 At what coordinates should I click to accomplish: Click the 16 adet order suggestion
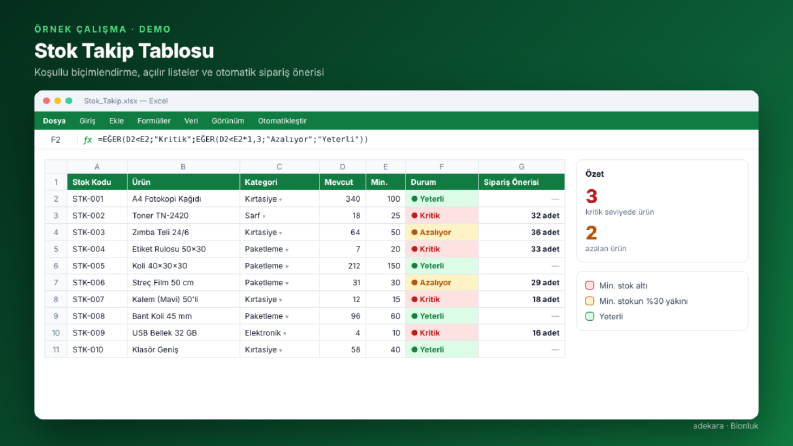tap(521, 333)
